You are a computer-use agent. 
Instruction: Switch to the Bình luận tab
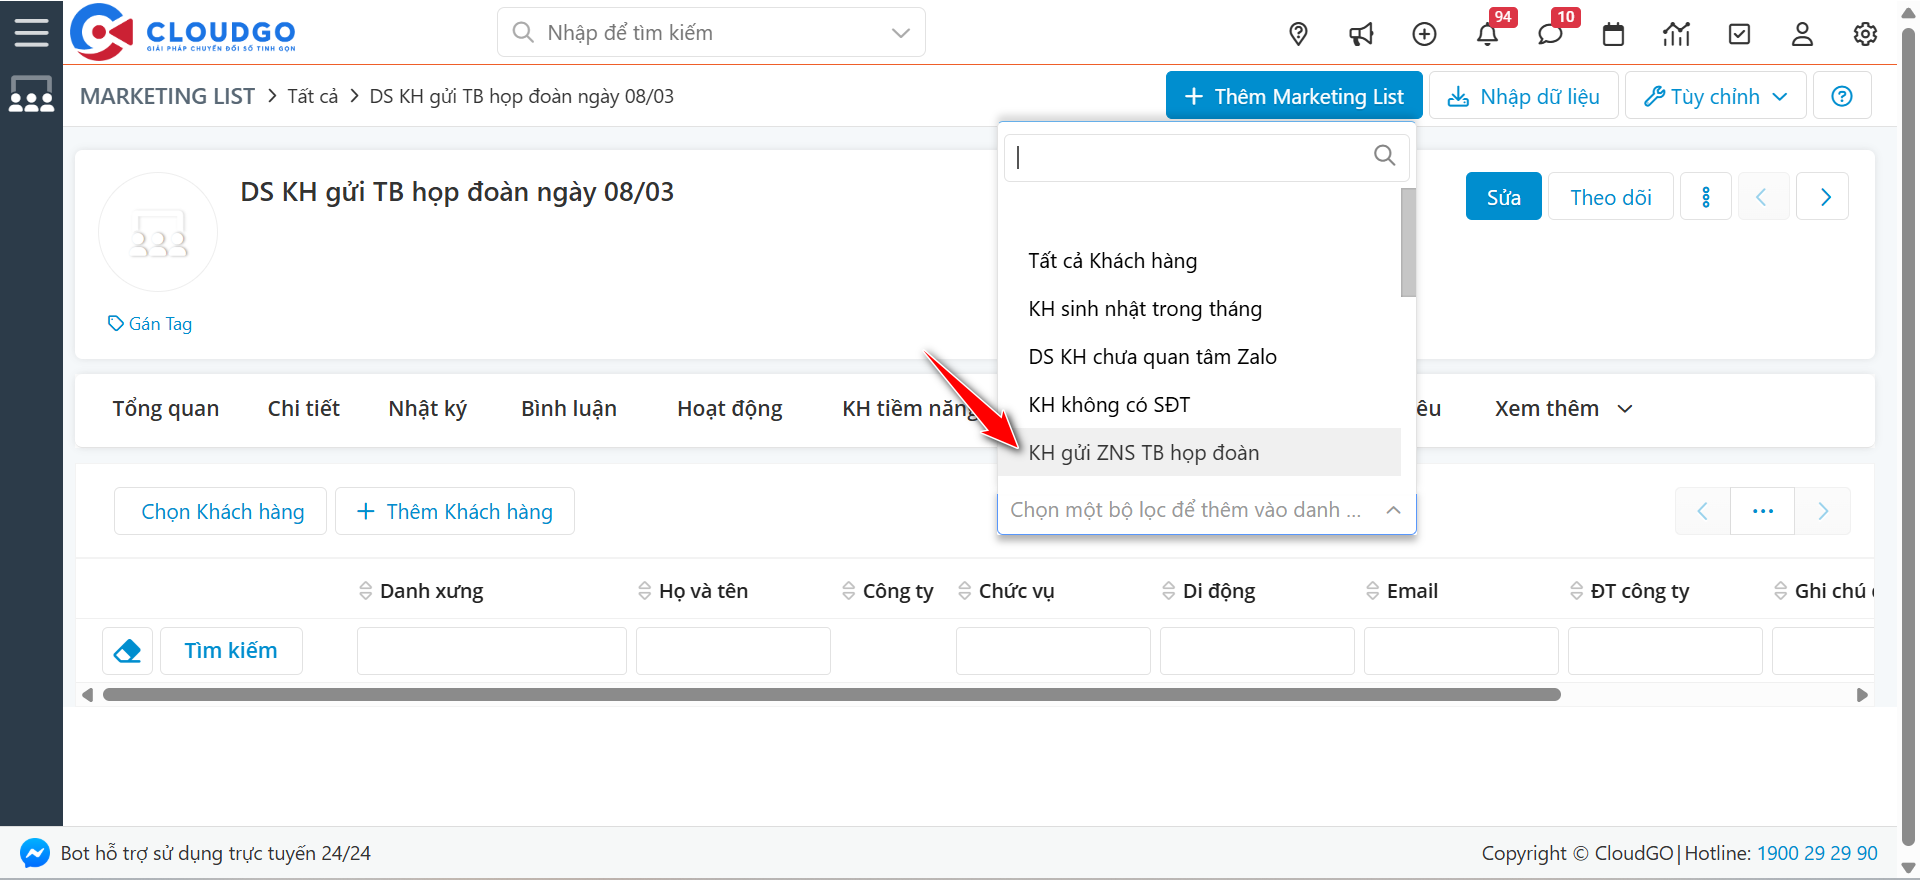click(x=569, y=409)
